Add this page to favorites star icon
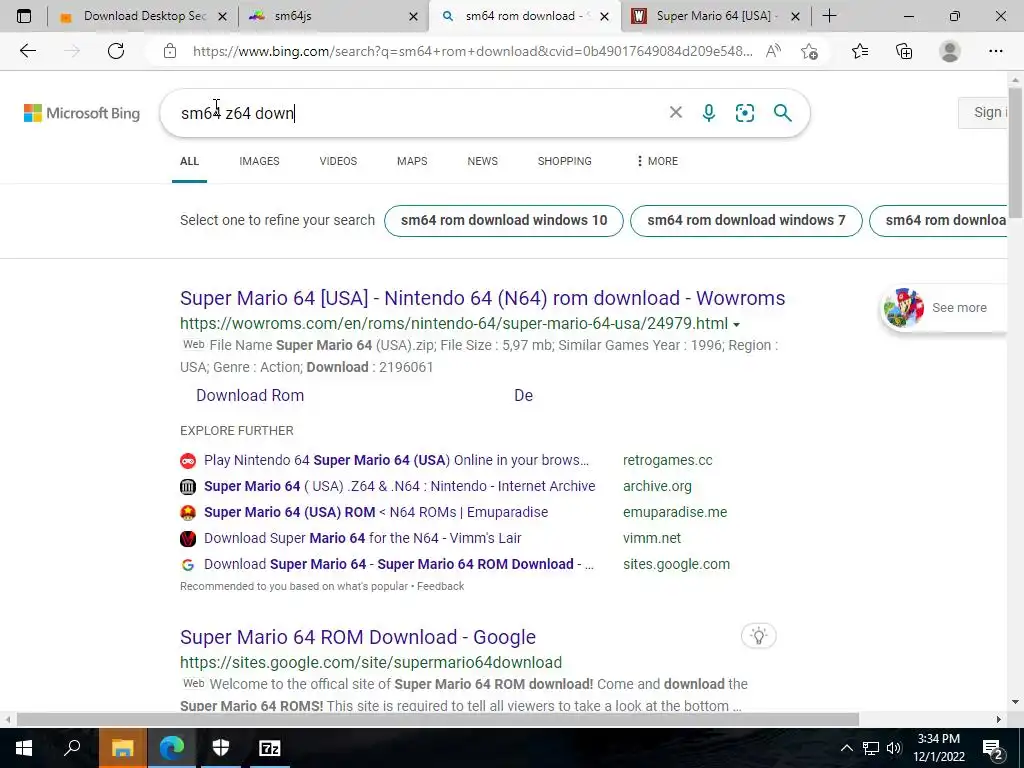The width and height of the screenshot is (1024, 768). tap(809, 51)
